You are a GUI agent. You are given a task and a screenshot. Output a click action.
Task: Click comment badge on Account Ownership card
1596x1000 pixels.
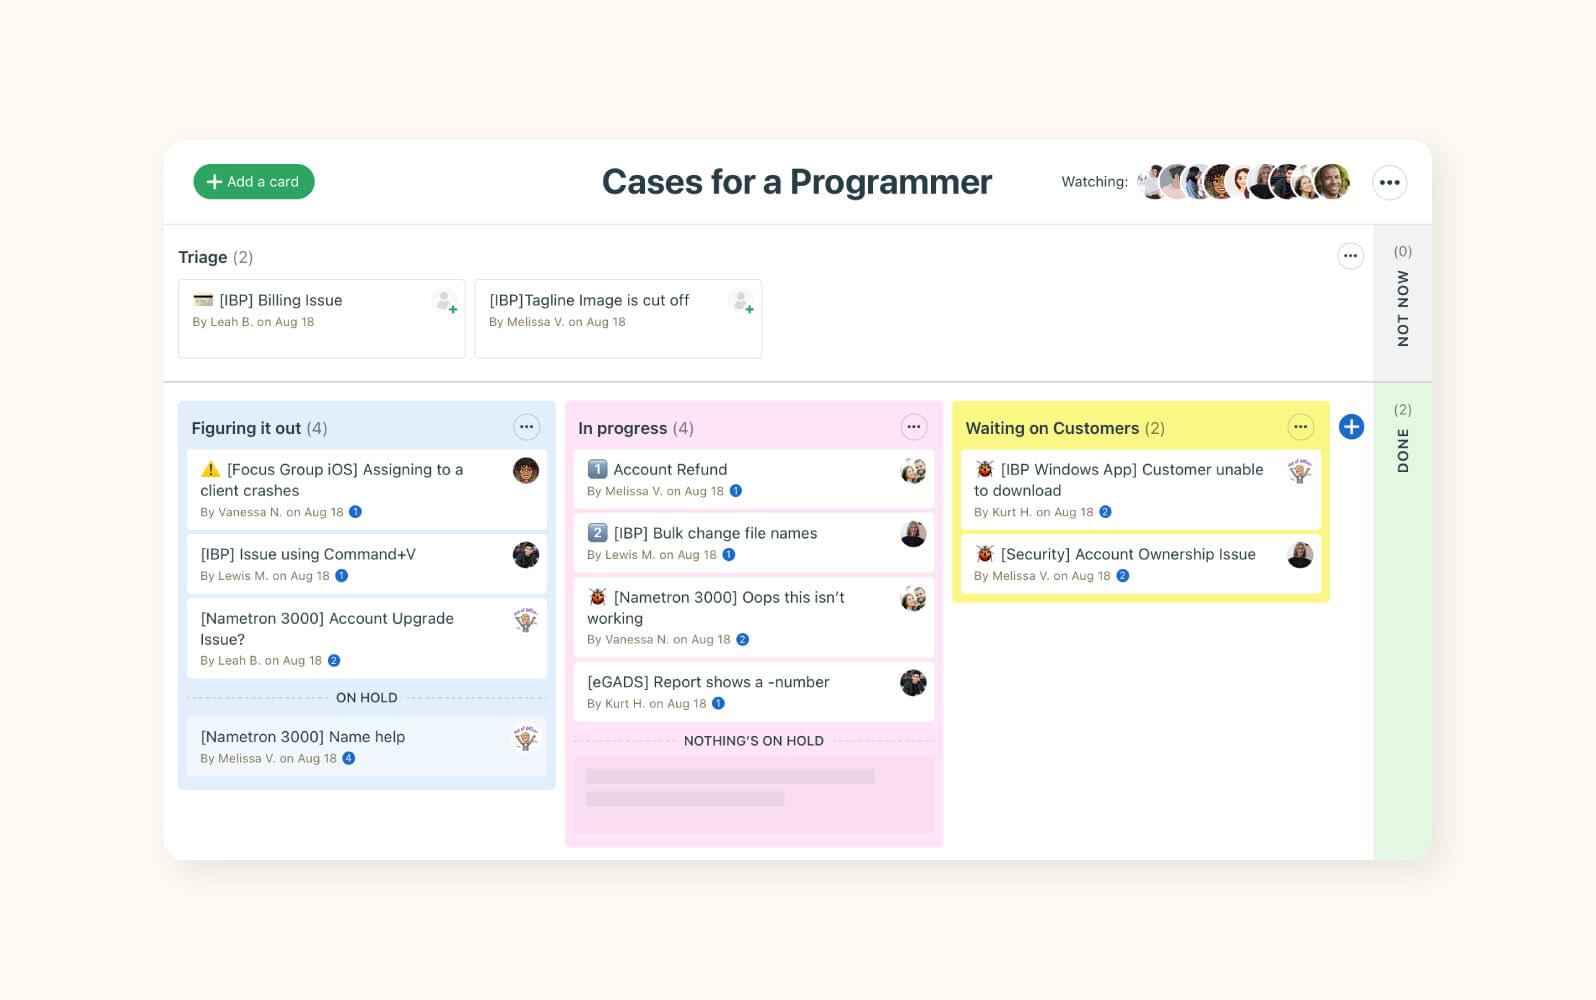coord(1123,575)
